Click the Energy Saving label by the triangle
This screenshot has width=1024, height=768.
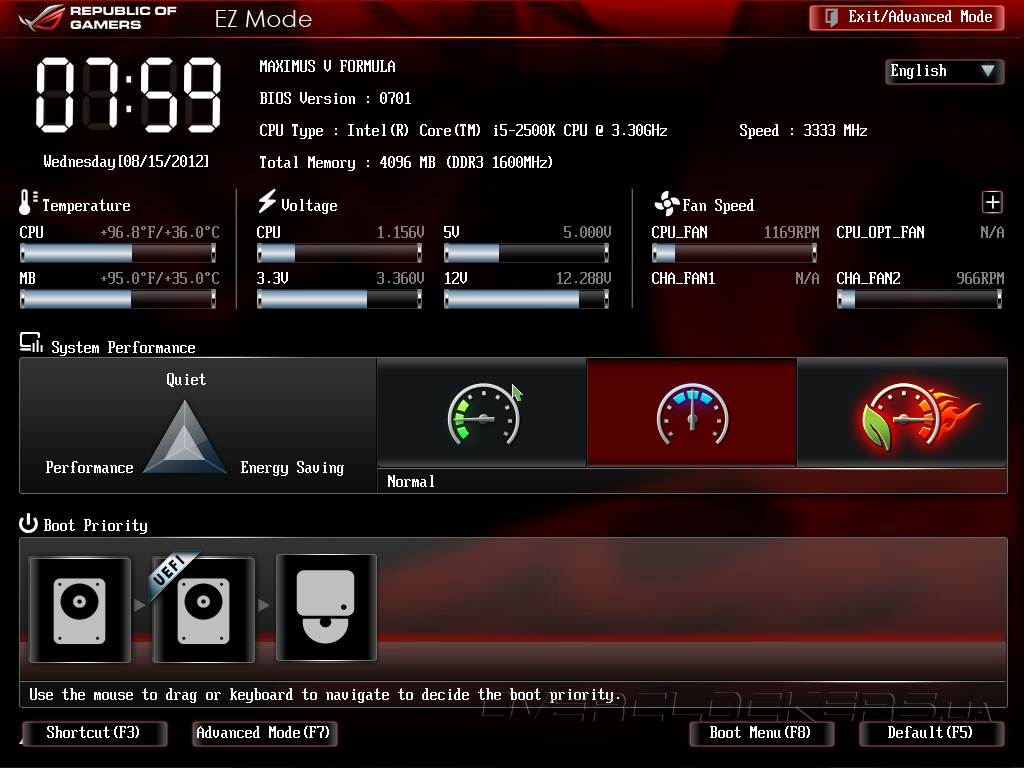pyautogui.click(x=292, y=468)
